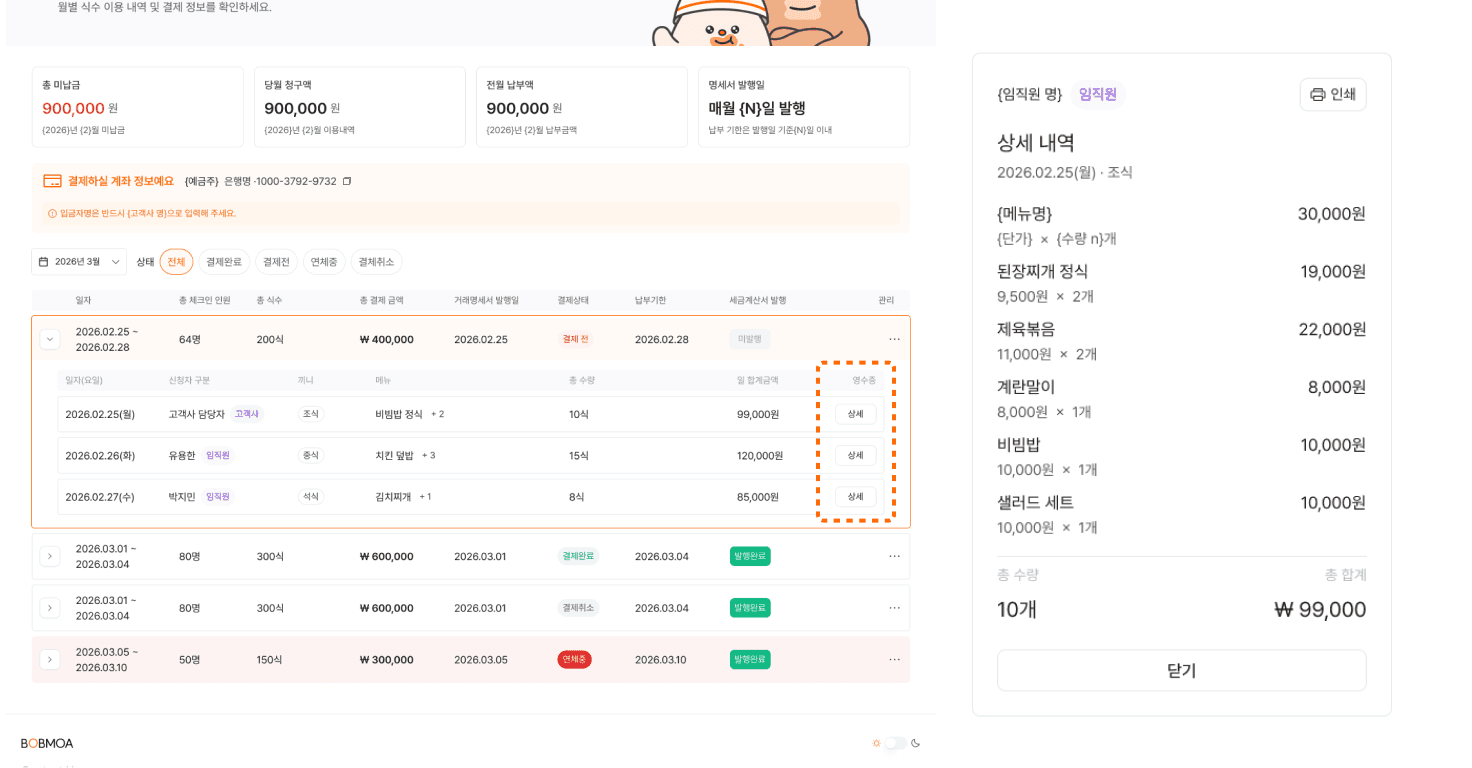Copy the account number 1000-3792-9732
The width and height of the screenshot is (1472, 768).
coord(347,181)
